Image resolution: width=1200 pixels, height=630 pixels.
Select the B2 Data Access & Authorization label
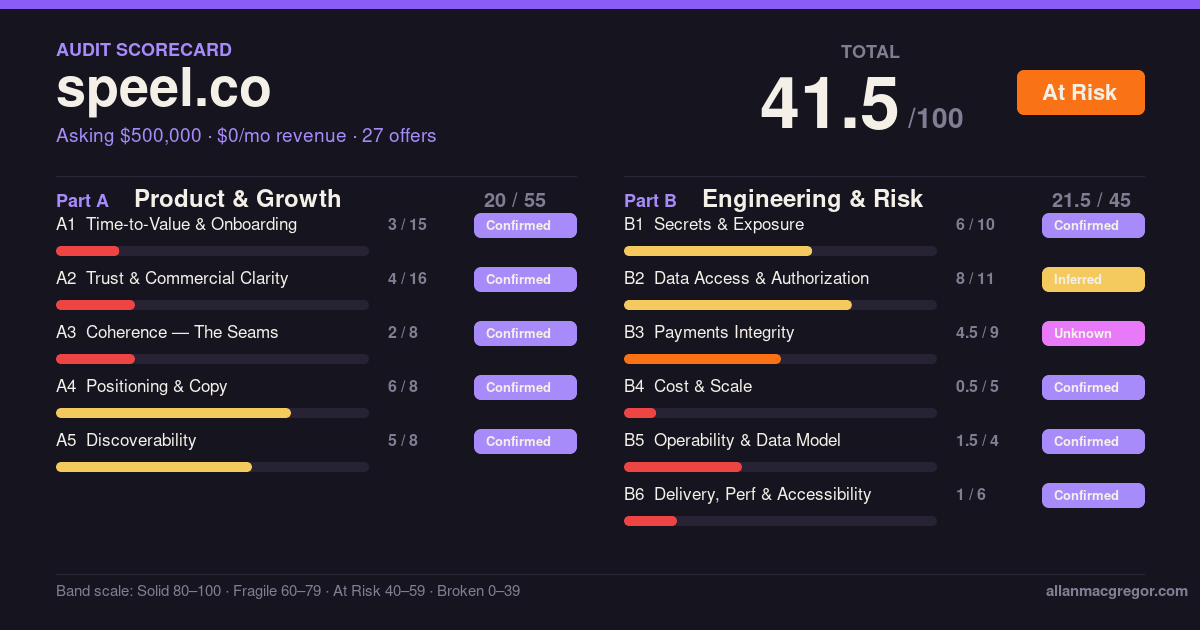pyautogui.click(x=747, y=279)
